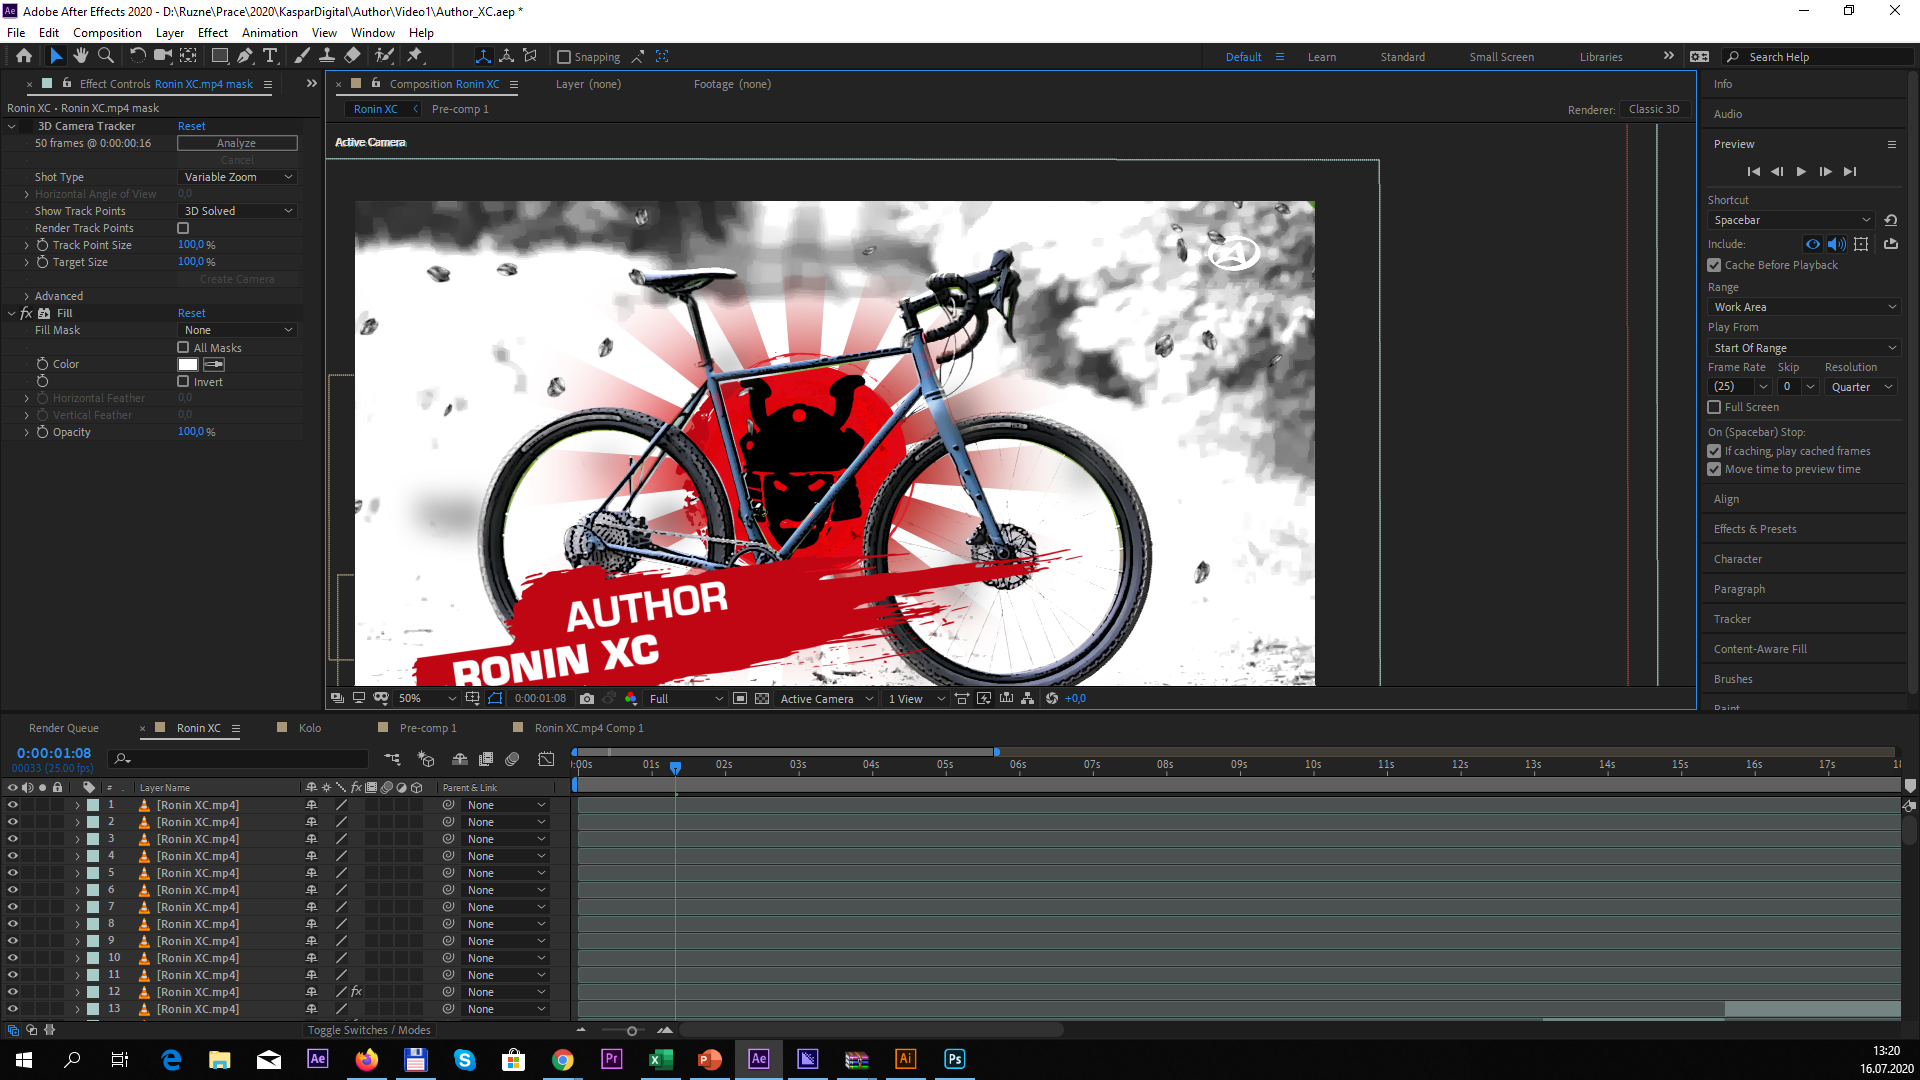
Task: Jump to first frame in Preview panel
Action: pyautogui.click(x=1753, y=172)
